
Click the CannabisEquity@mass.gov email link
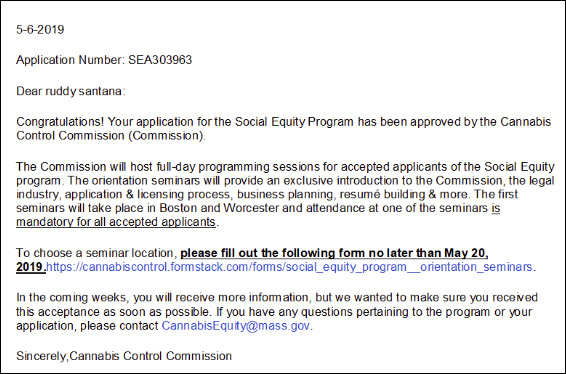pyautogui.click(x=235, y=326)
